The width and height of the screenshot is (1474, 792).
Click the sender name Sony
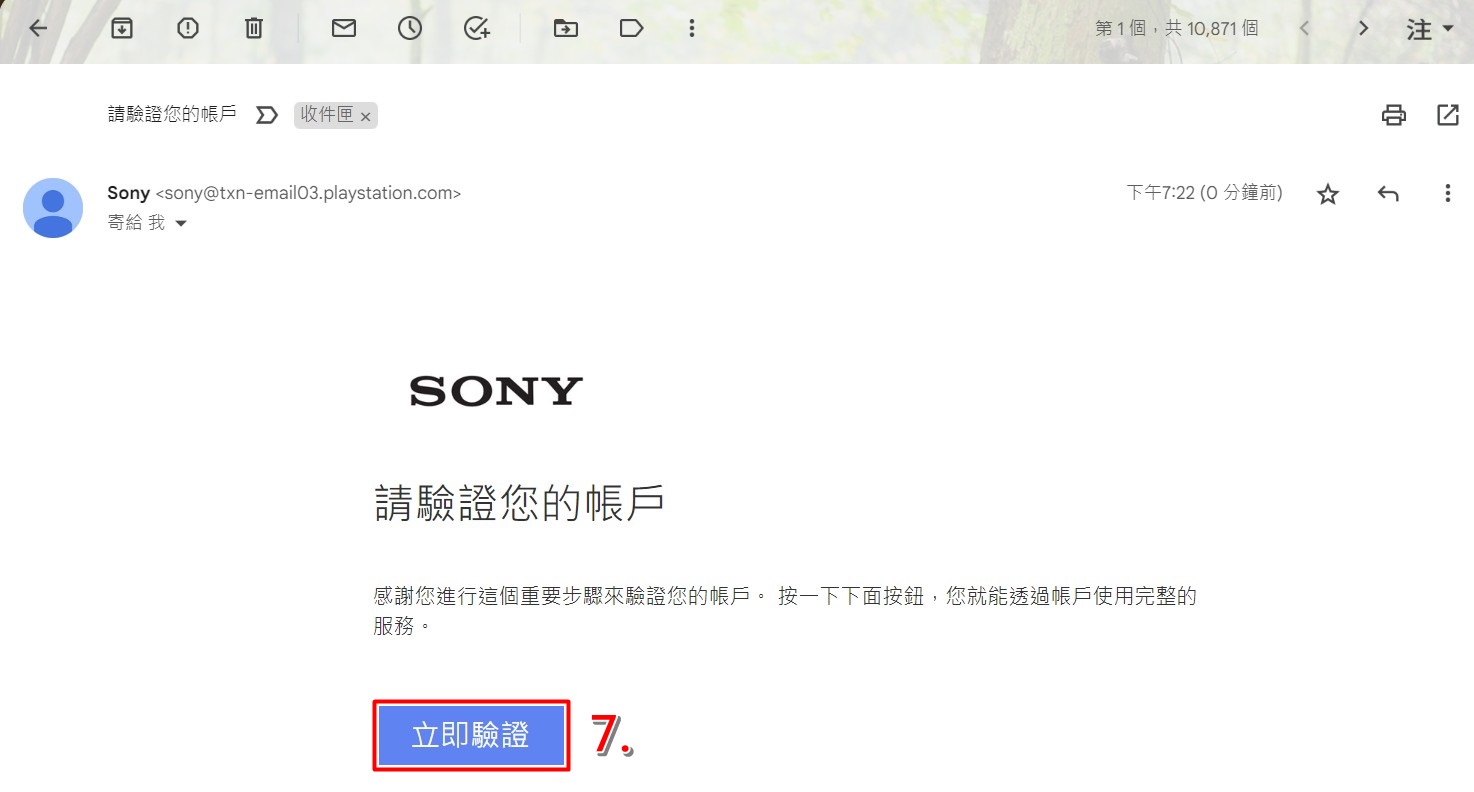pyautogui.click(x=128, y=193)
